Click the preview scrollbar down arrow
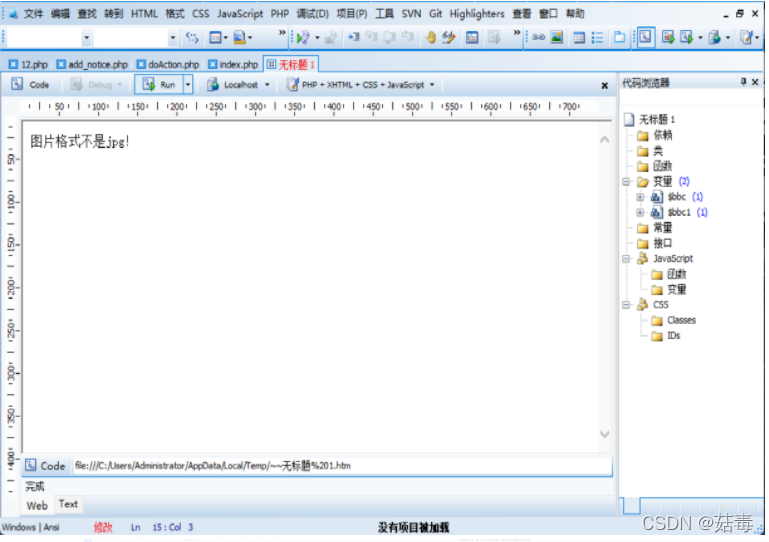This screenshot has width=769, height=542. pos(605,434)
